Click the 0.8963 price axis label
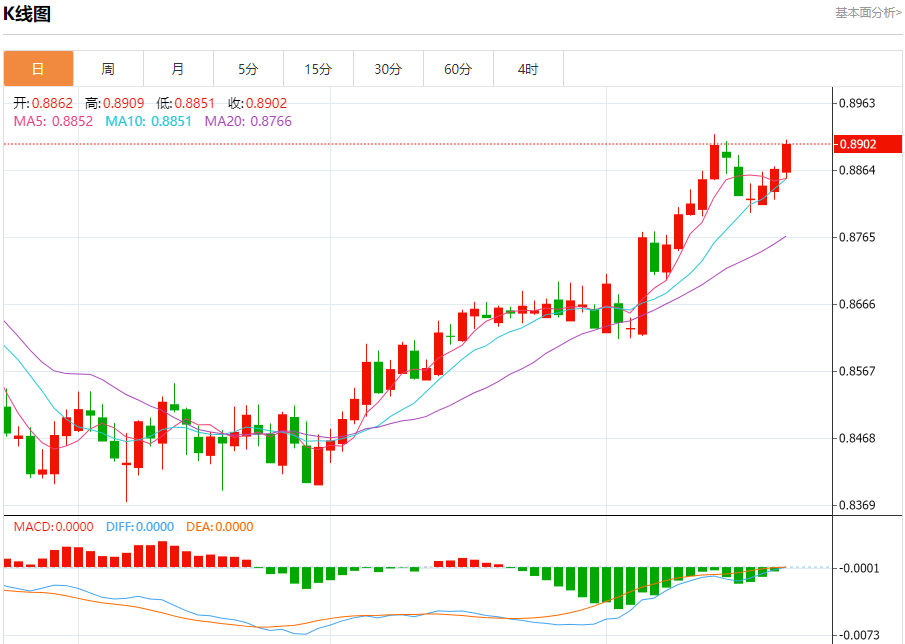Screen dimensions: 905x644 [857, 103]
